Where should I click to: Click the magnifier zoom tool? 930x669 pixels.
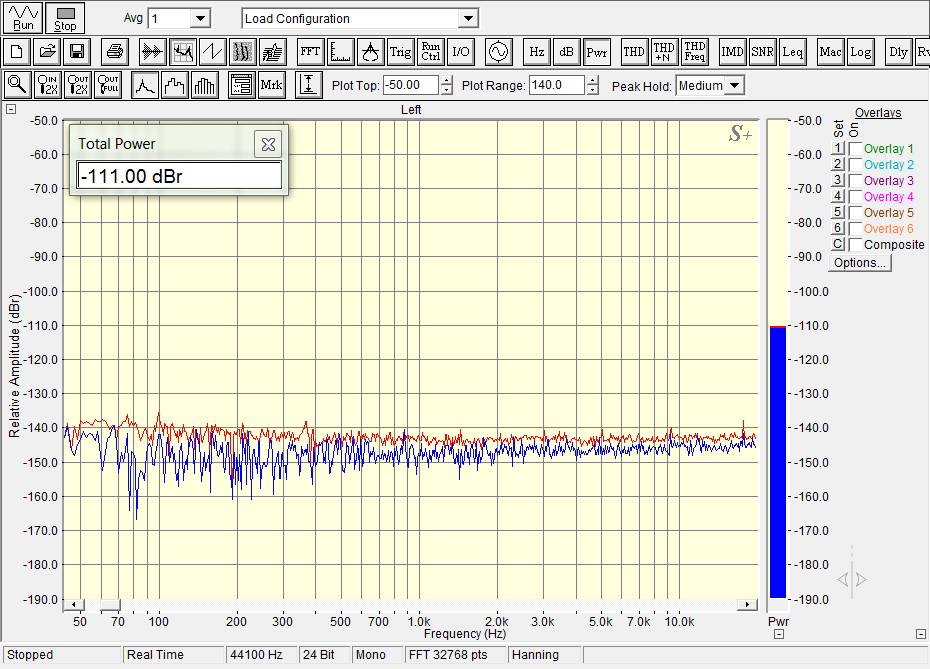pyautogui.click(x=16, y=85)
